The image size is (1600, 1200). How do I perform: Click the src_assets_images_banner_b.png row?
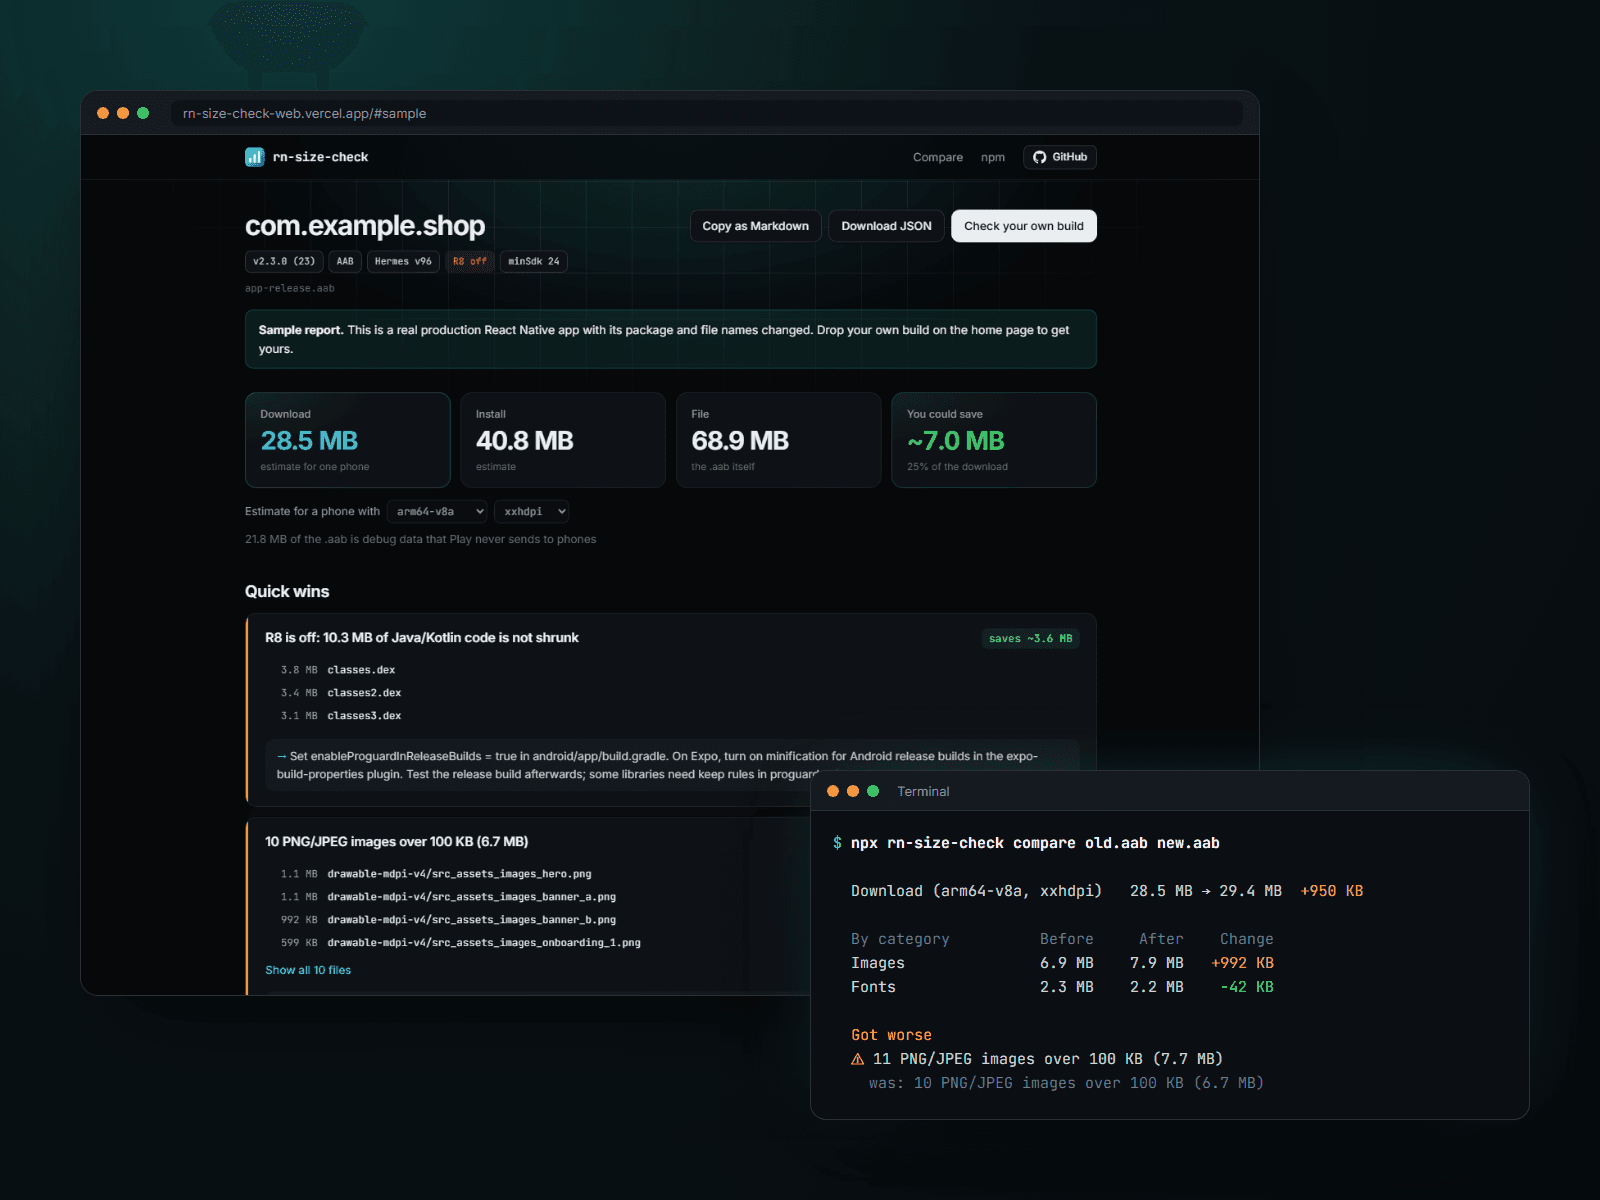click(448, 920)
